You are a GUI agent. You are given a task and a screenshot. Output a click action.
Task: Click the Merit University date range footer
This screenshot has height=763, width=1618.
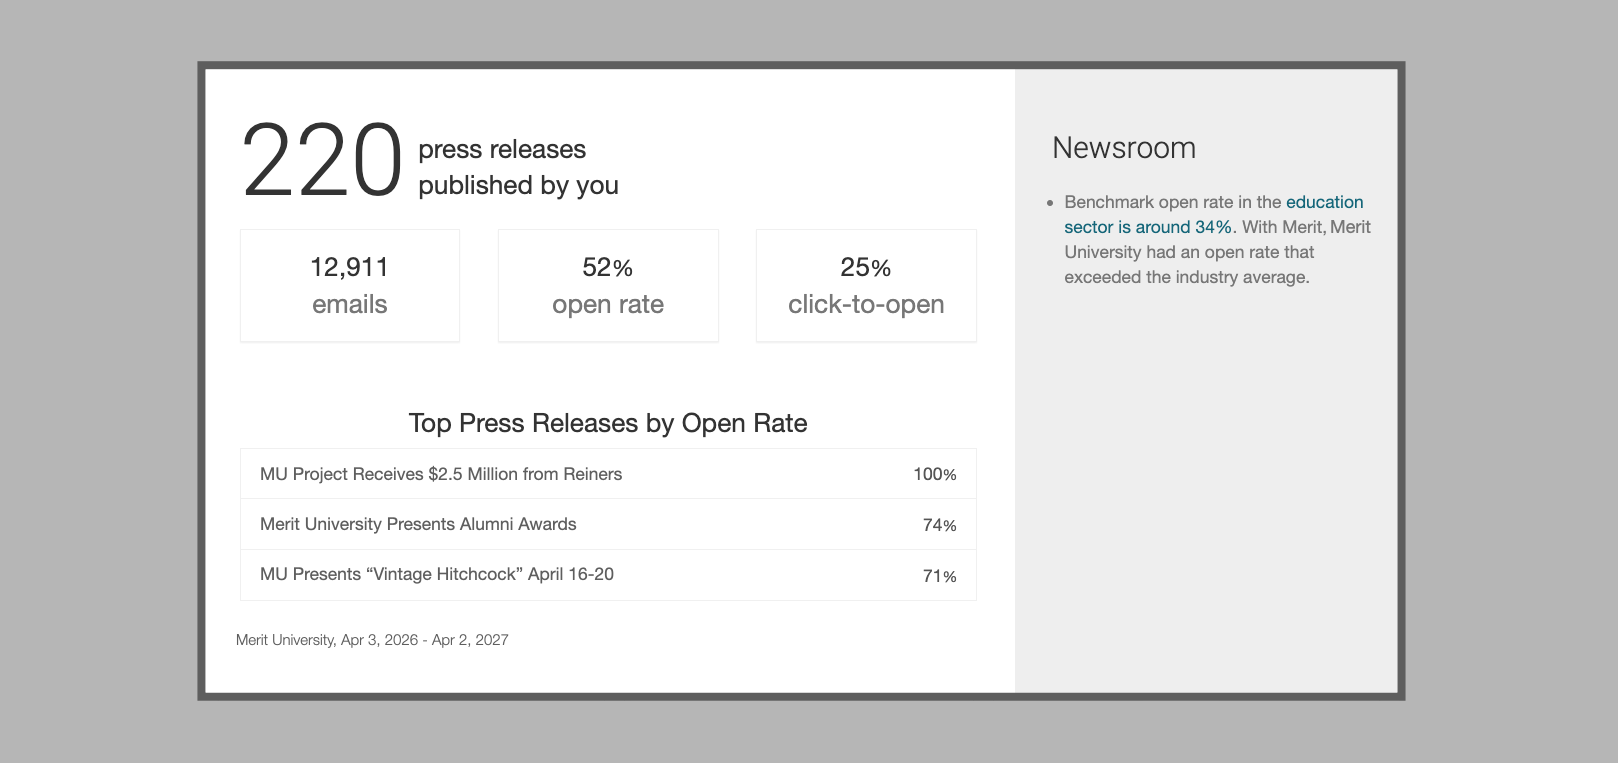point(372,640)
